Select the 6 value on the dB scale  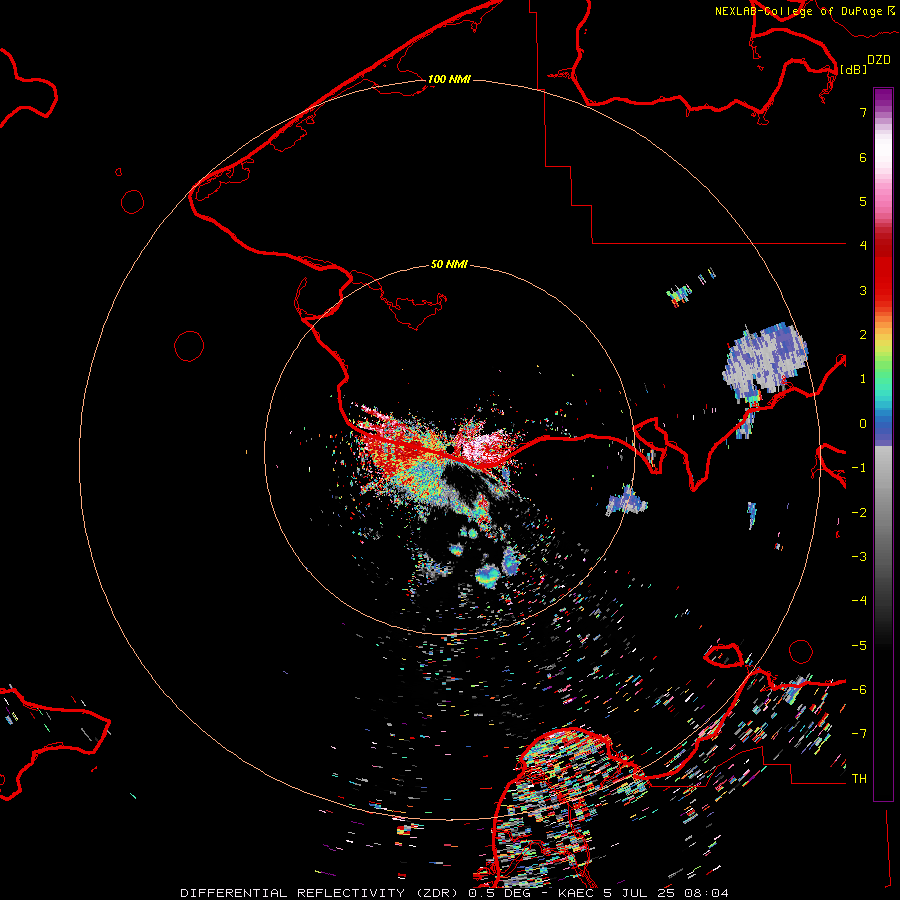pyautogui.click(x=863, y=157)
